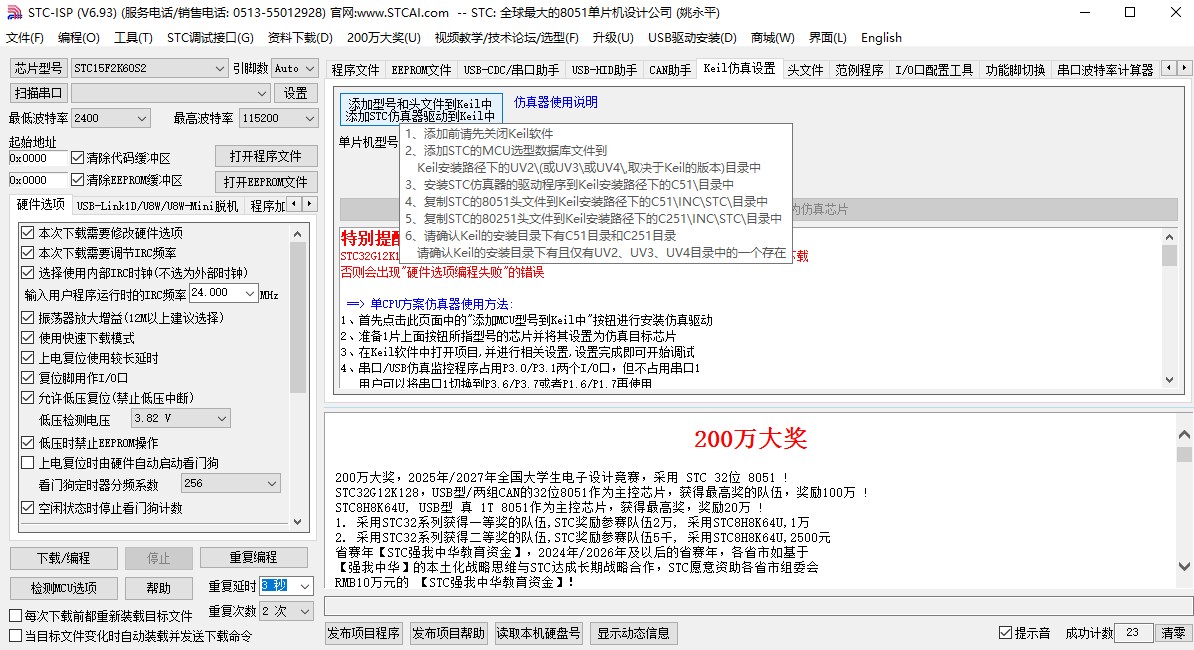This screenshot has height=650, width=1194.
Task: Enable 每次下载前都重新装载目标文件
Action: [x=15, y=616]
